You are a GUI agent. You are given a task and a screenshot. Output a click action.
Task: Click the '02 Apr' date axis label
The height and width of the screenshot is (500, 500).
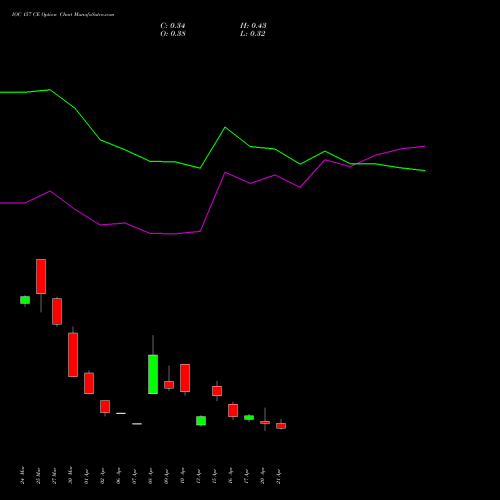(x=102, y=476)
